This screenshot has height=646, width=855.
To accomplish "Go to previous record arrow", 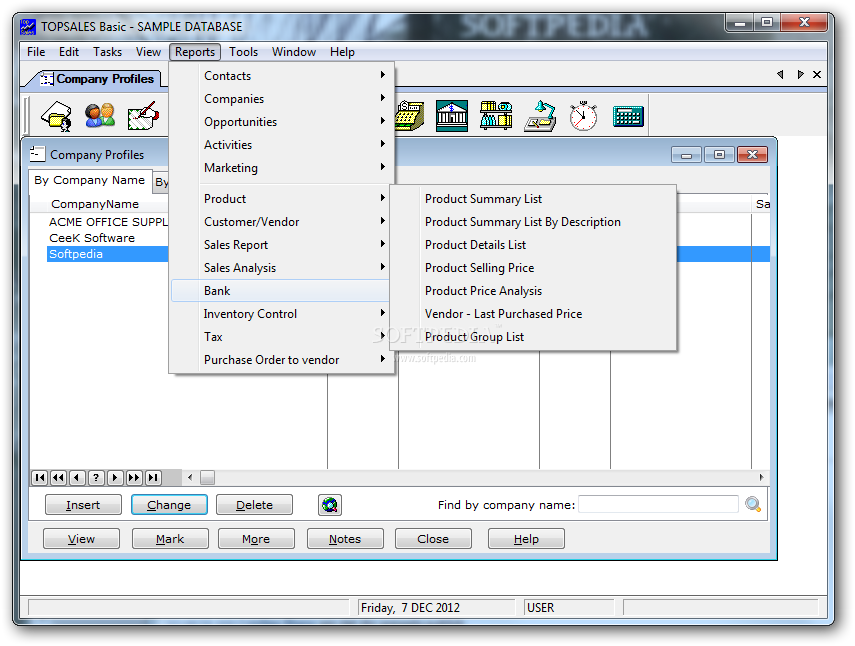I will [x=77, y=478].
